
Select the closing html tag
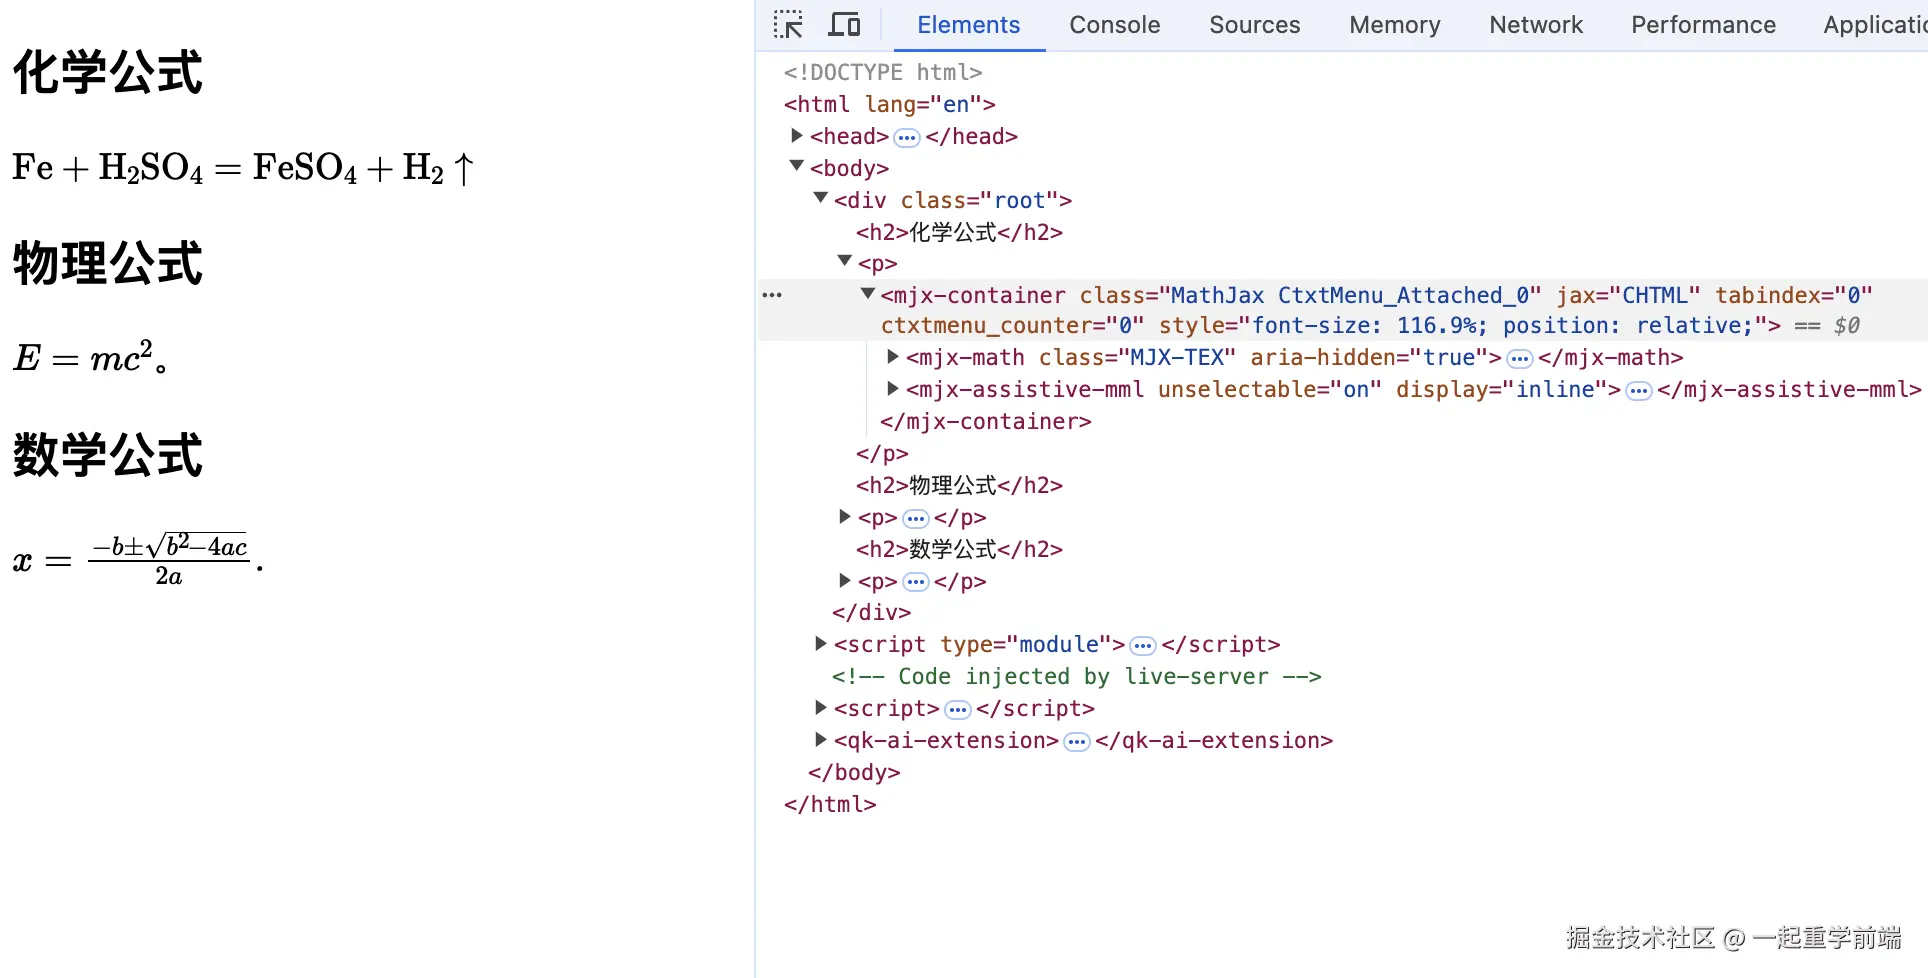(830, 804)
